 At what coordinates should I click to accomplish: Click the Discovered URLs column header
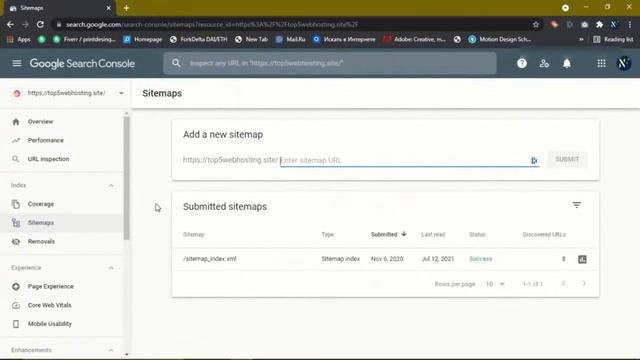pos(544,234)
